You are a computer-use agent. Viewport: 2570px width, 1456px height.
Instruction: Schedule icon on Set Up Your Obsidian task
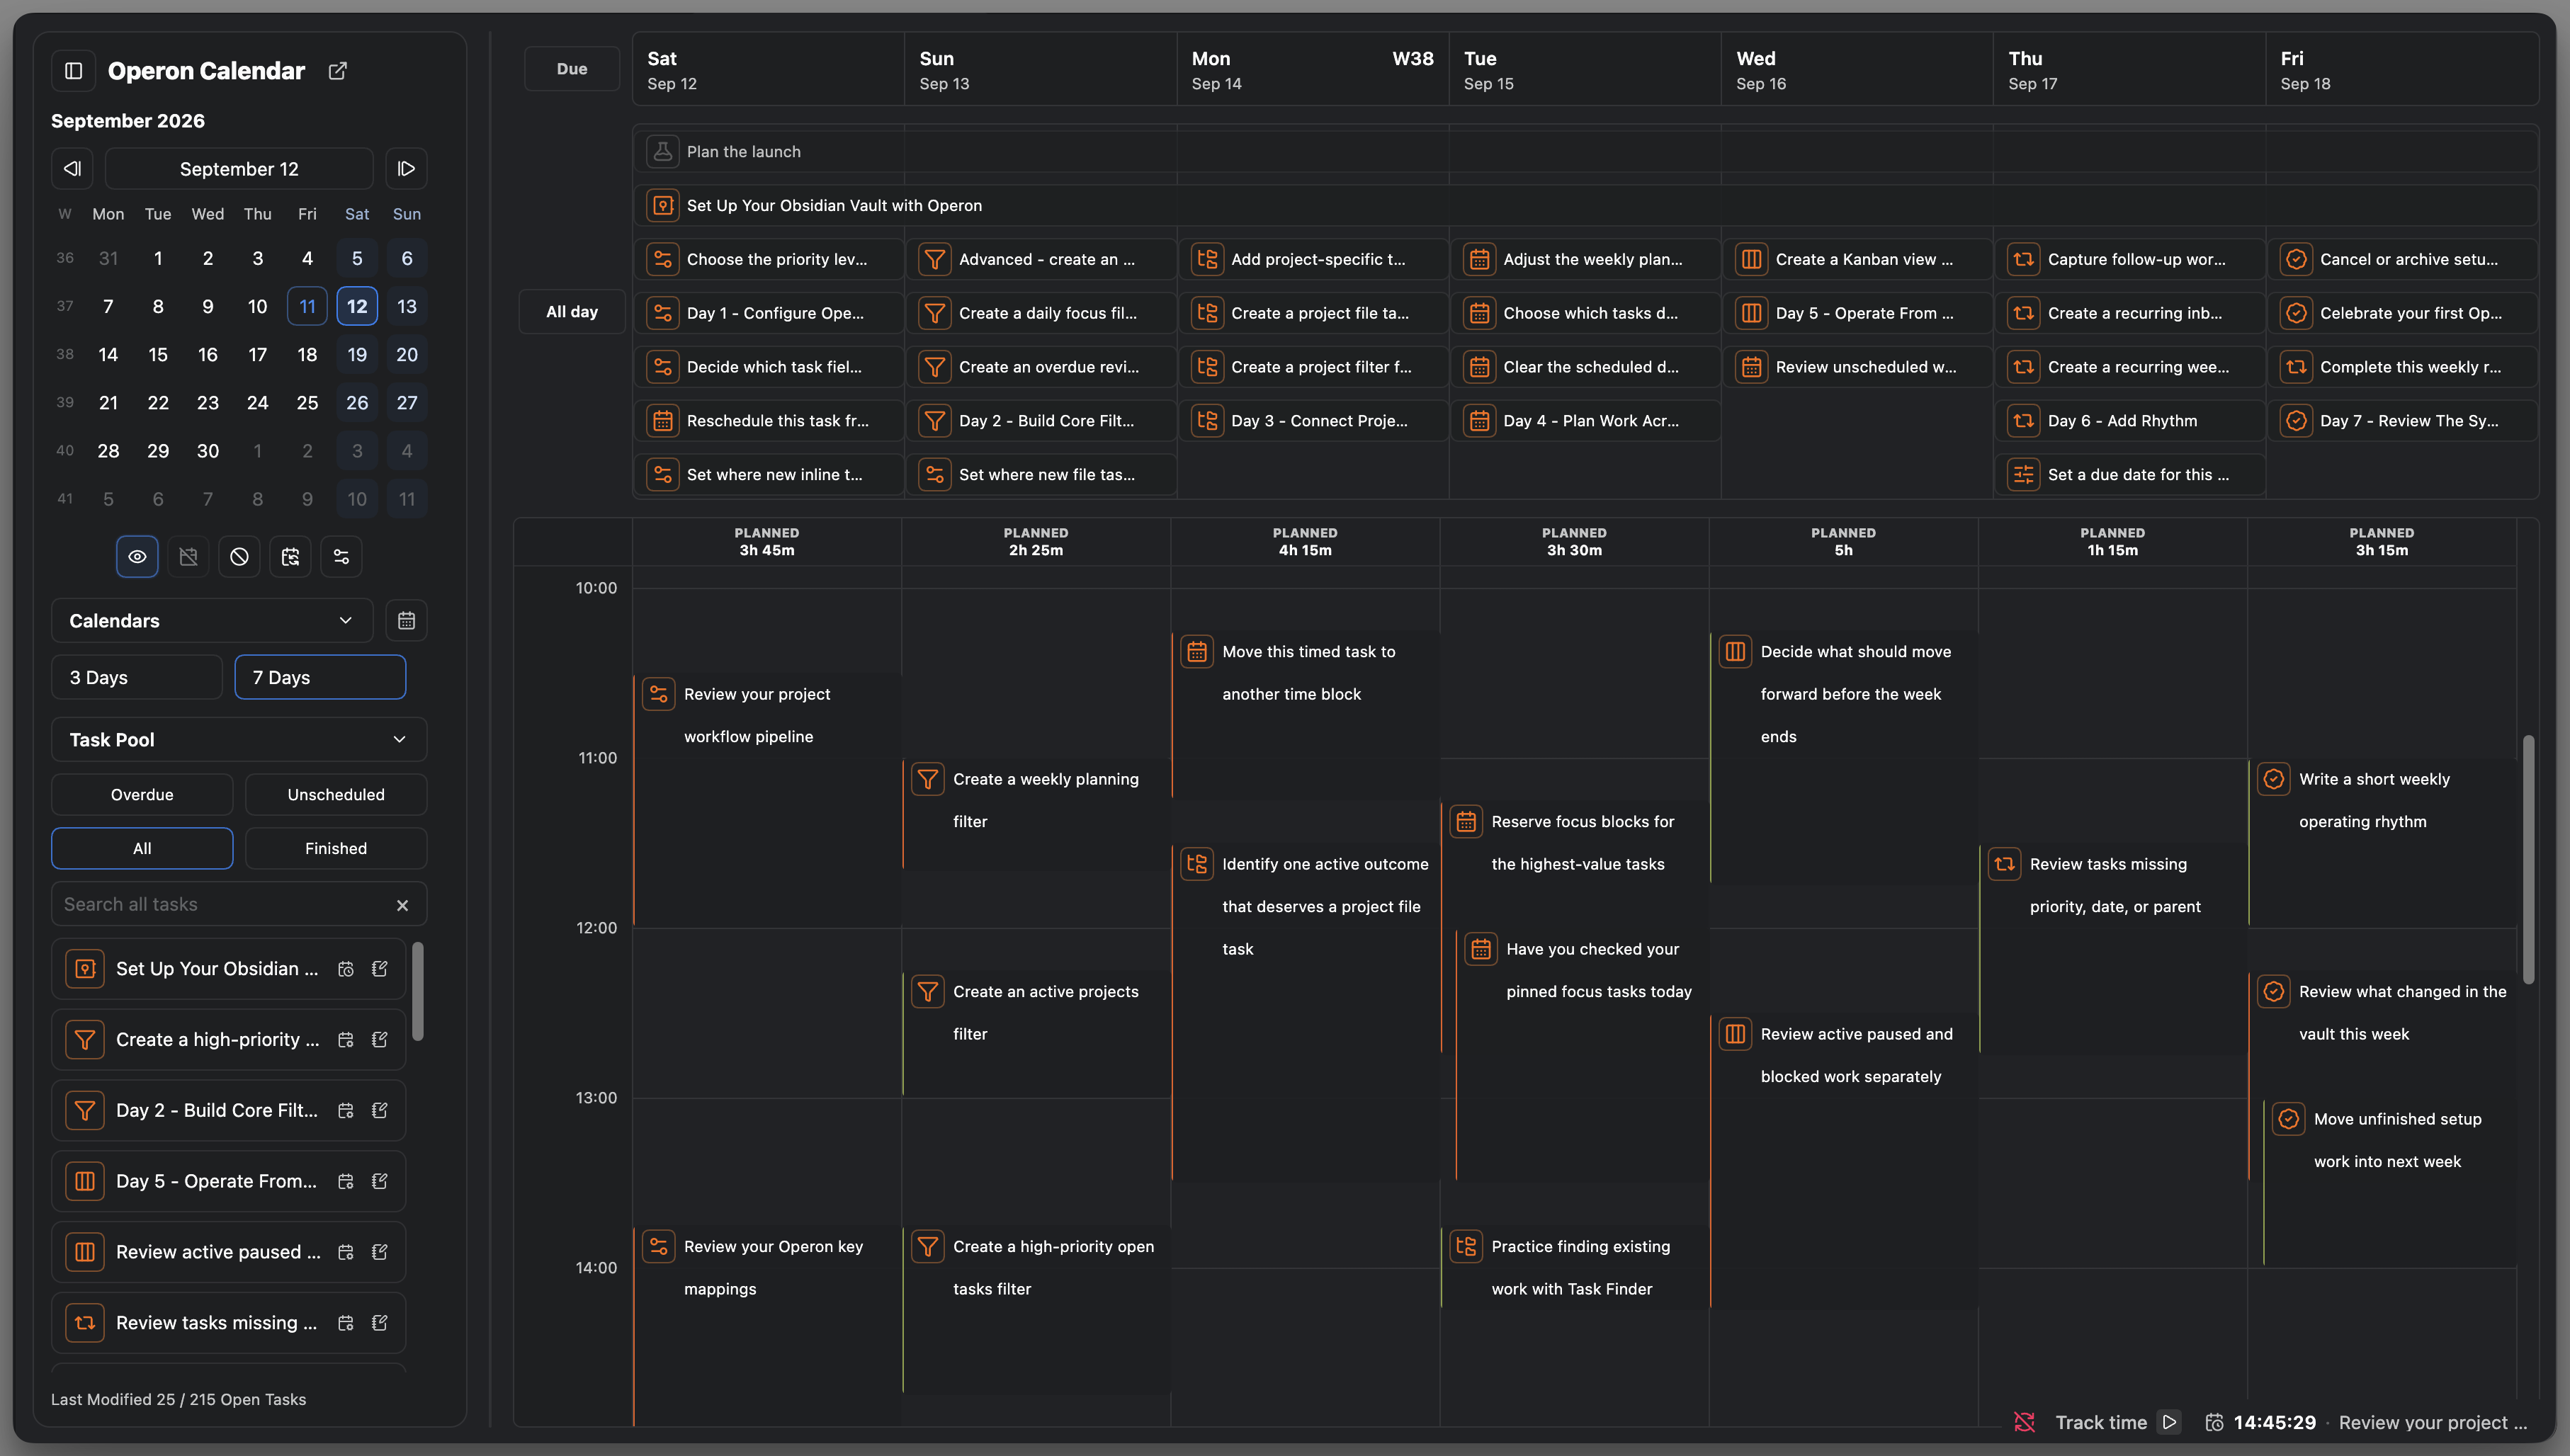pyautogui.click(x=346, y=969)
